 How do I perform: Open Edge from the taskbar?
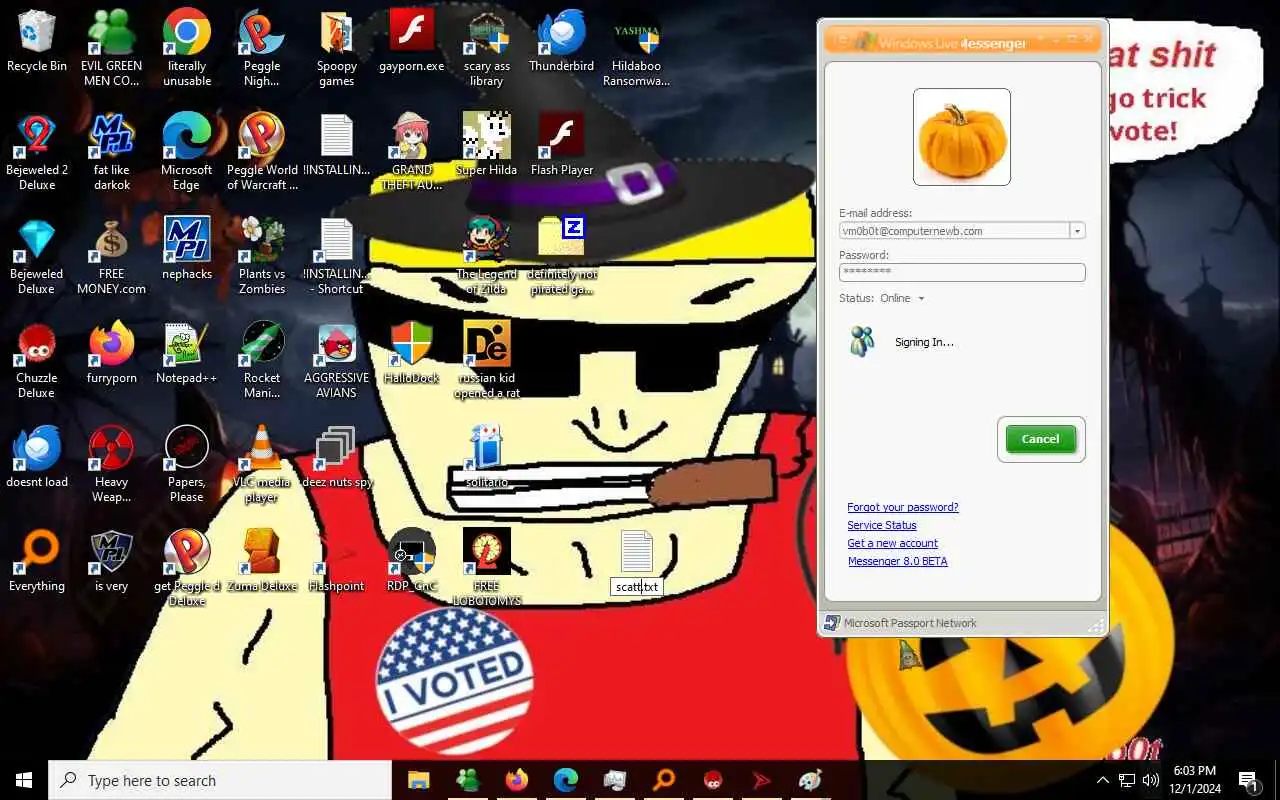(x=565, y=780)
